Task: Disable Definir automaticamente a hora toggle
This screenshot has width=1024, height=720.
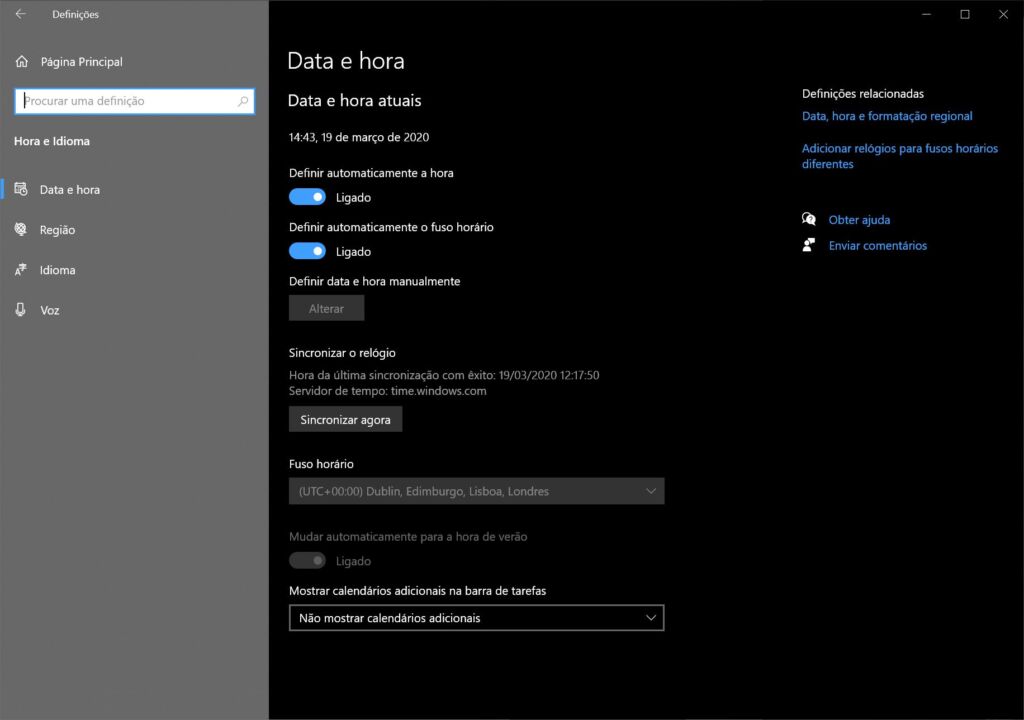Action: pyautogui.click(x=307, y=197)
